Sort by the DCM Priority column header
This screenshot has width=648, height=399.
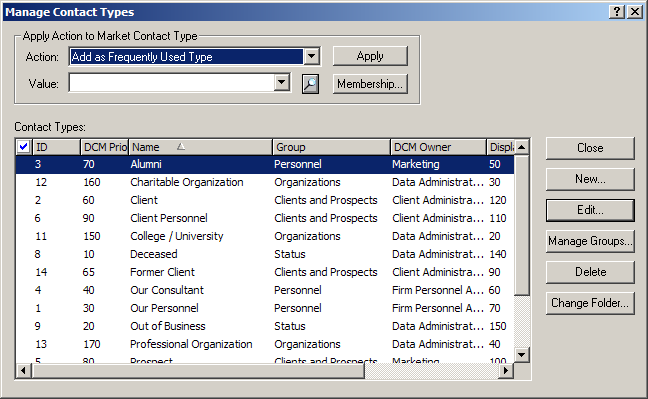pyautogui.click(x=104, y=147)
